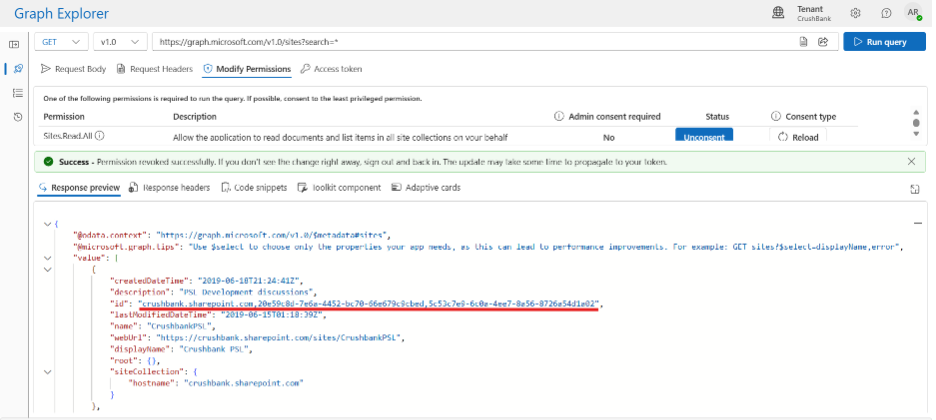
Task: Open the Access token tab
Action: [x=331, y=69]
